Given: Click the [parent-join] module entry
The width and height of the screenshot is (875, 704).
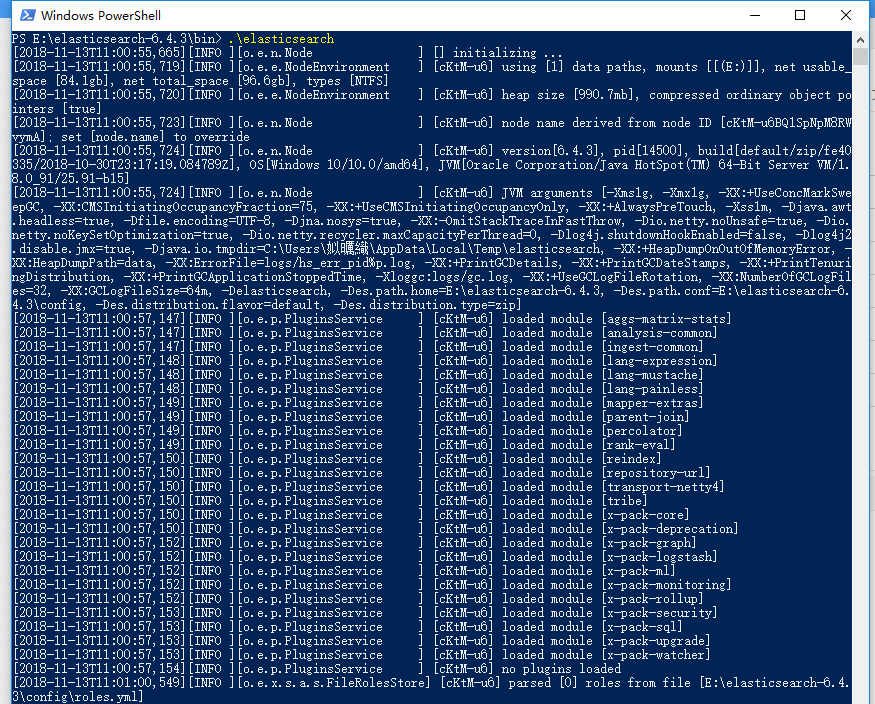Looking at the screenshot, I should 646,417.
